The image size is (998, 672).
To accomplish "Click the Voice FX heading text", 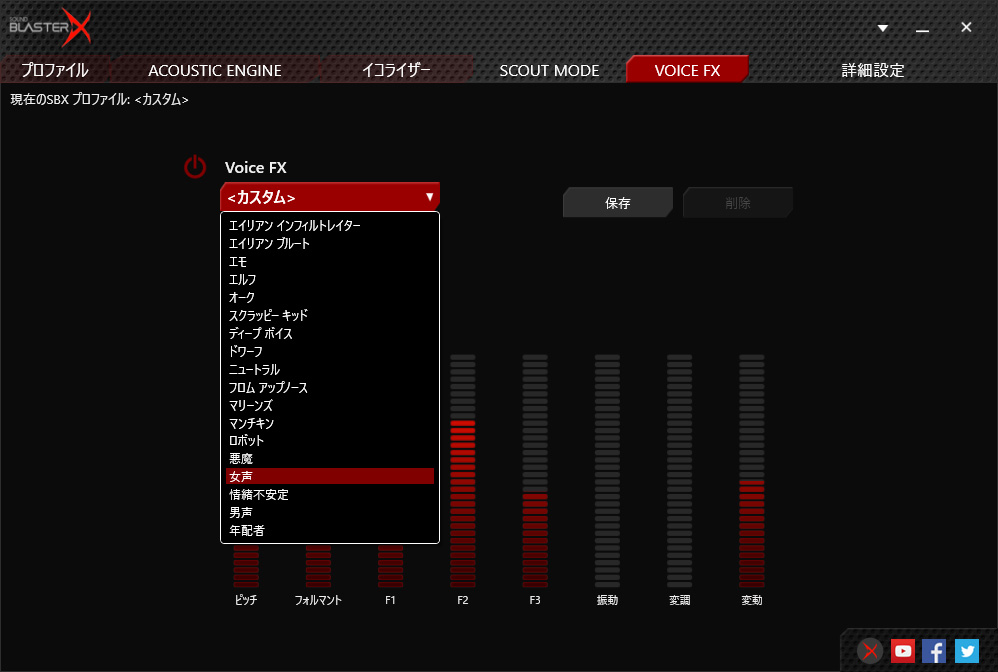I will tap(256, 167).
